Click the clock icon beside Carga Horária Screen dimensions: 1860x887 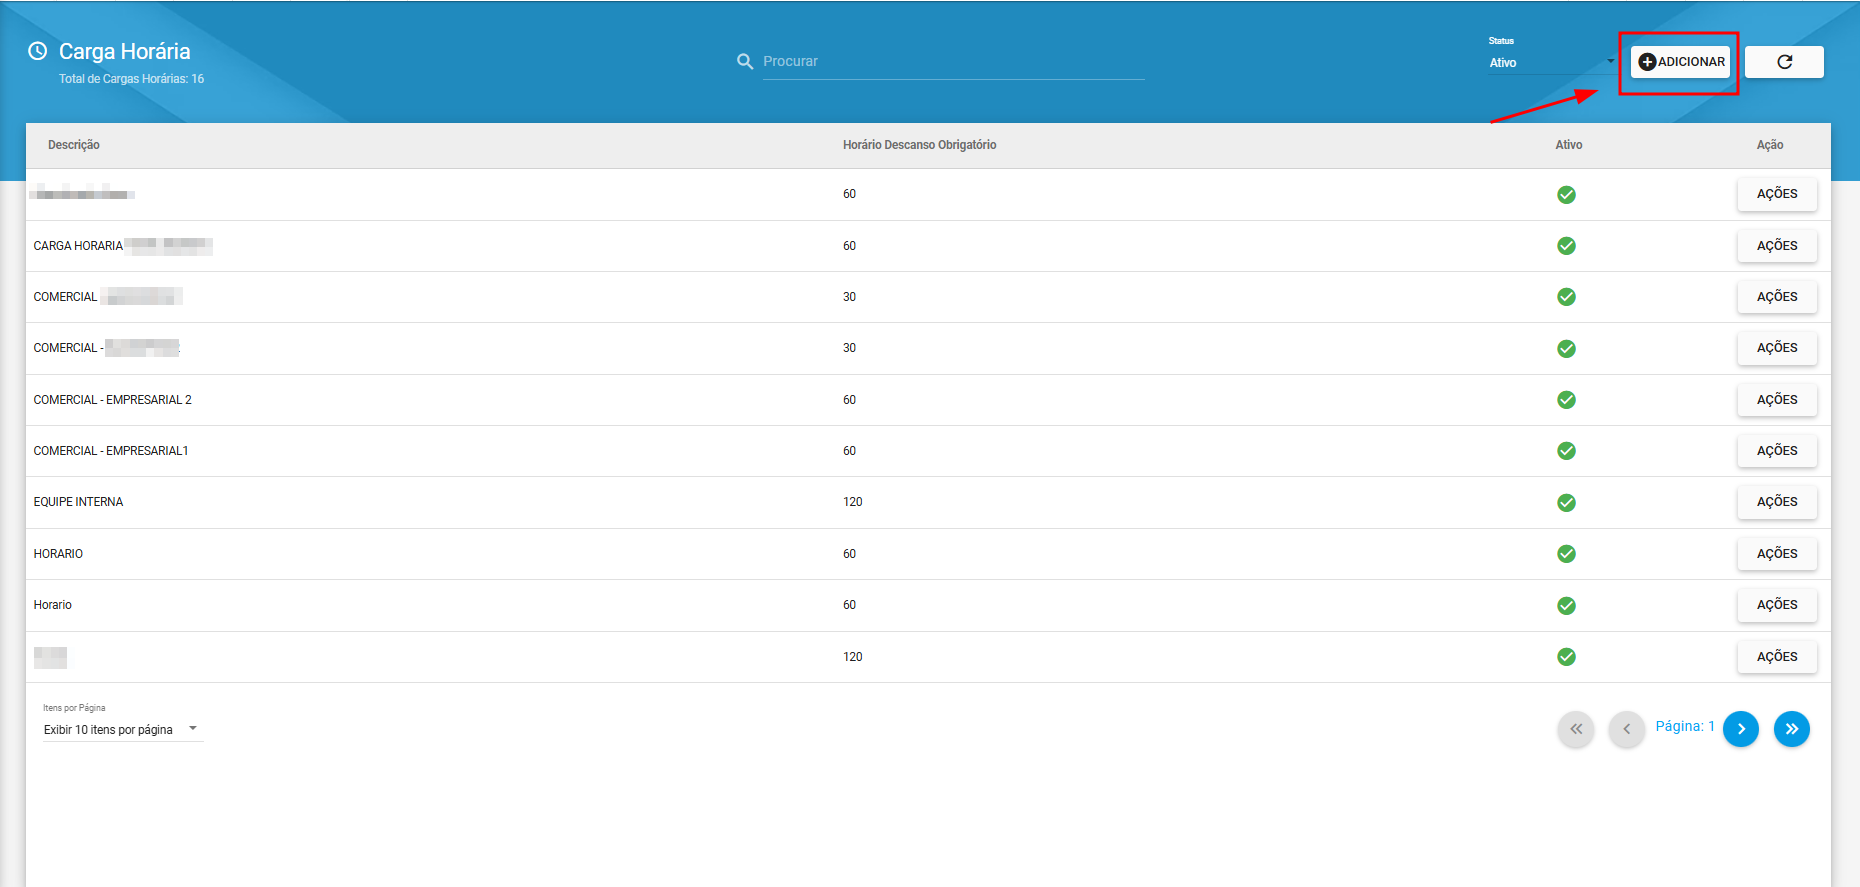click(x=38, y=51)
